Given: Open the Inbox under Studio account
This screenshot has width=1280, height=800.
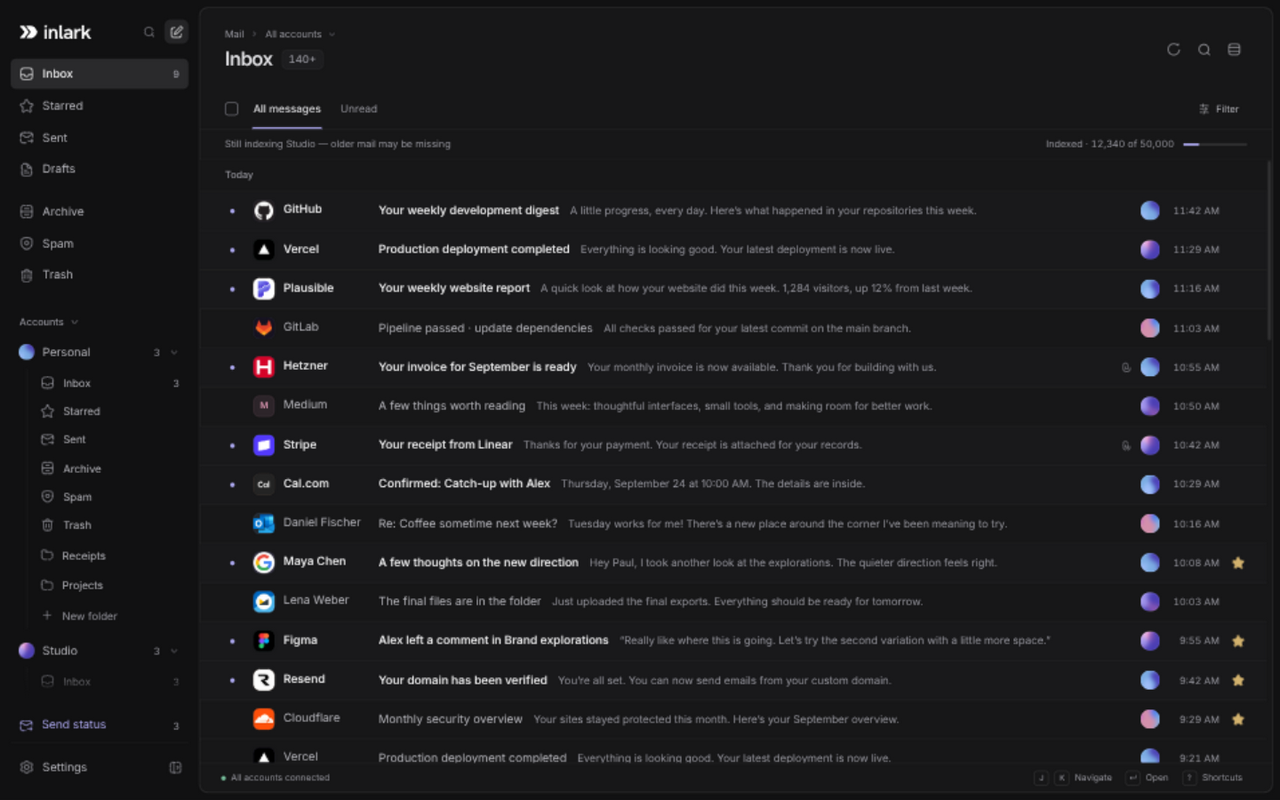Looking at the screenshot, I should (110, 682).
